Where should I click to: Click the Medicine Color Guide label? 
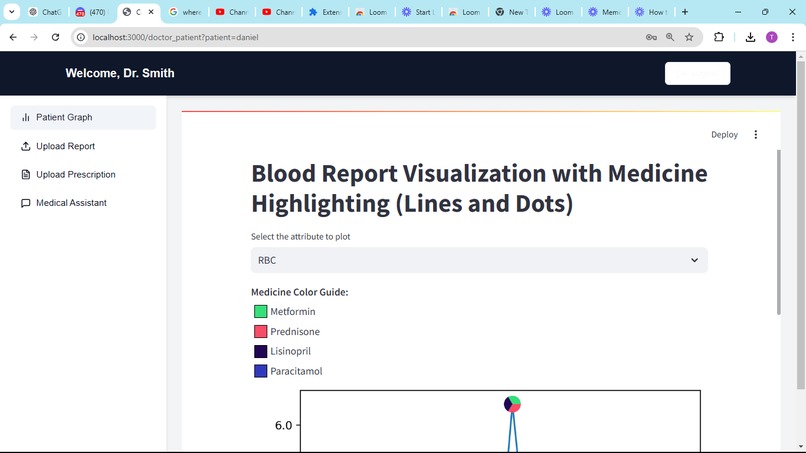(x=300, y=292)
